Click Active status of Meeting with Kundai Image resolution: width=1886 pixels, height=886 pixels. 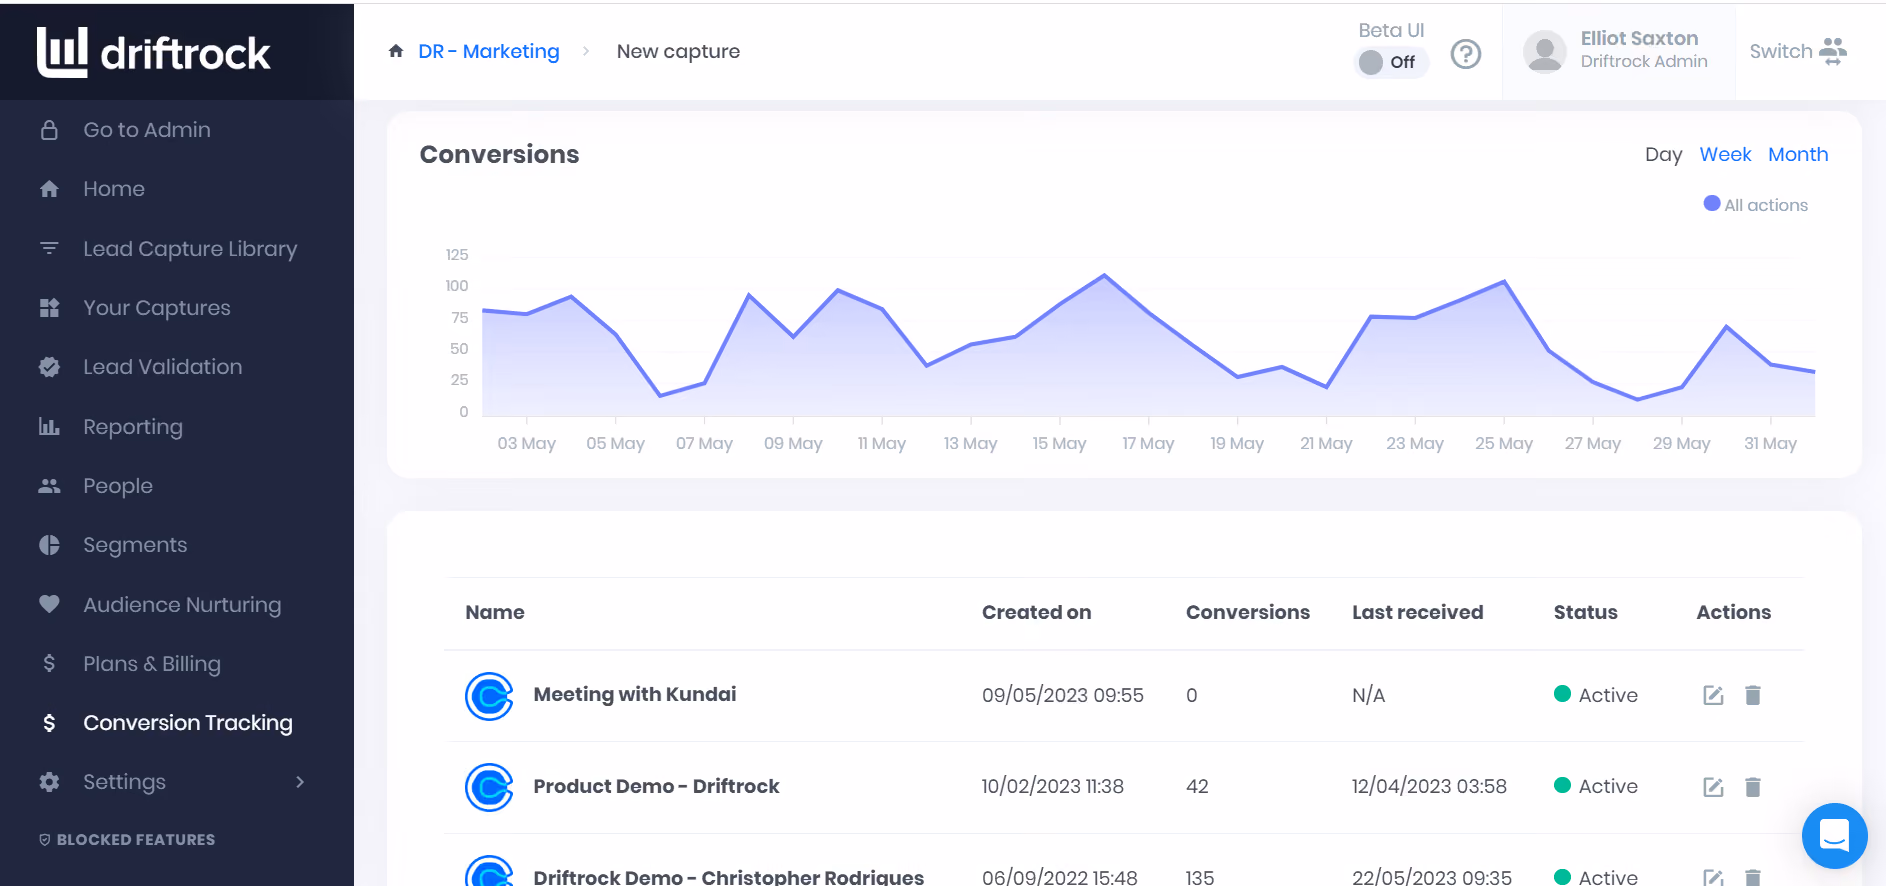pos(1596,695)
